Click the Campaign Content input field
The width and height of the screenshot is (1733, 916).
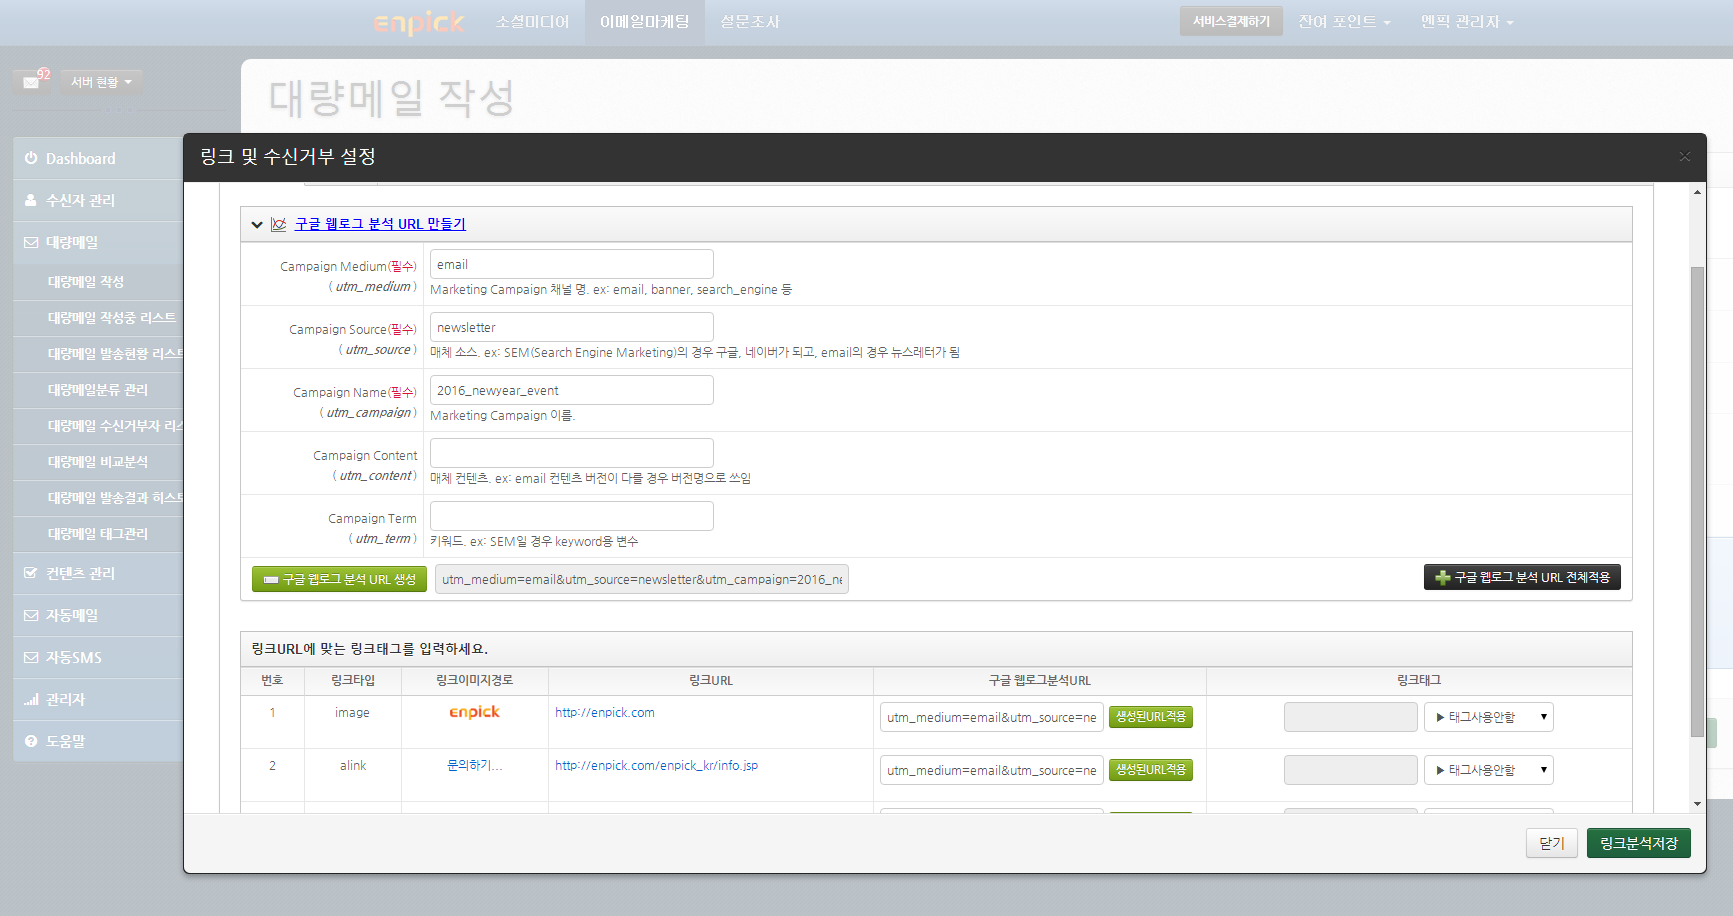pos(571,453)
